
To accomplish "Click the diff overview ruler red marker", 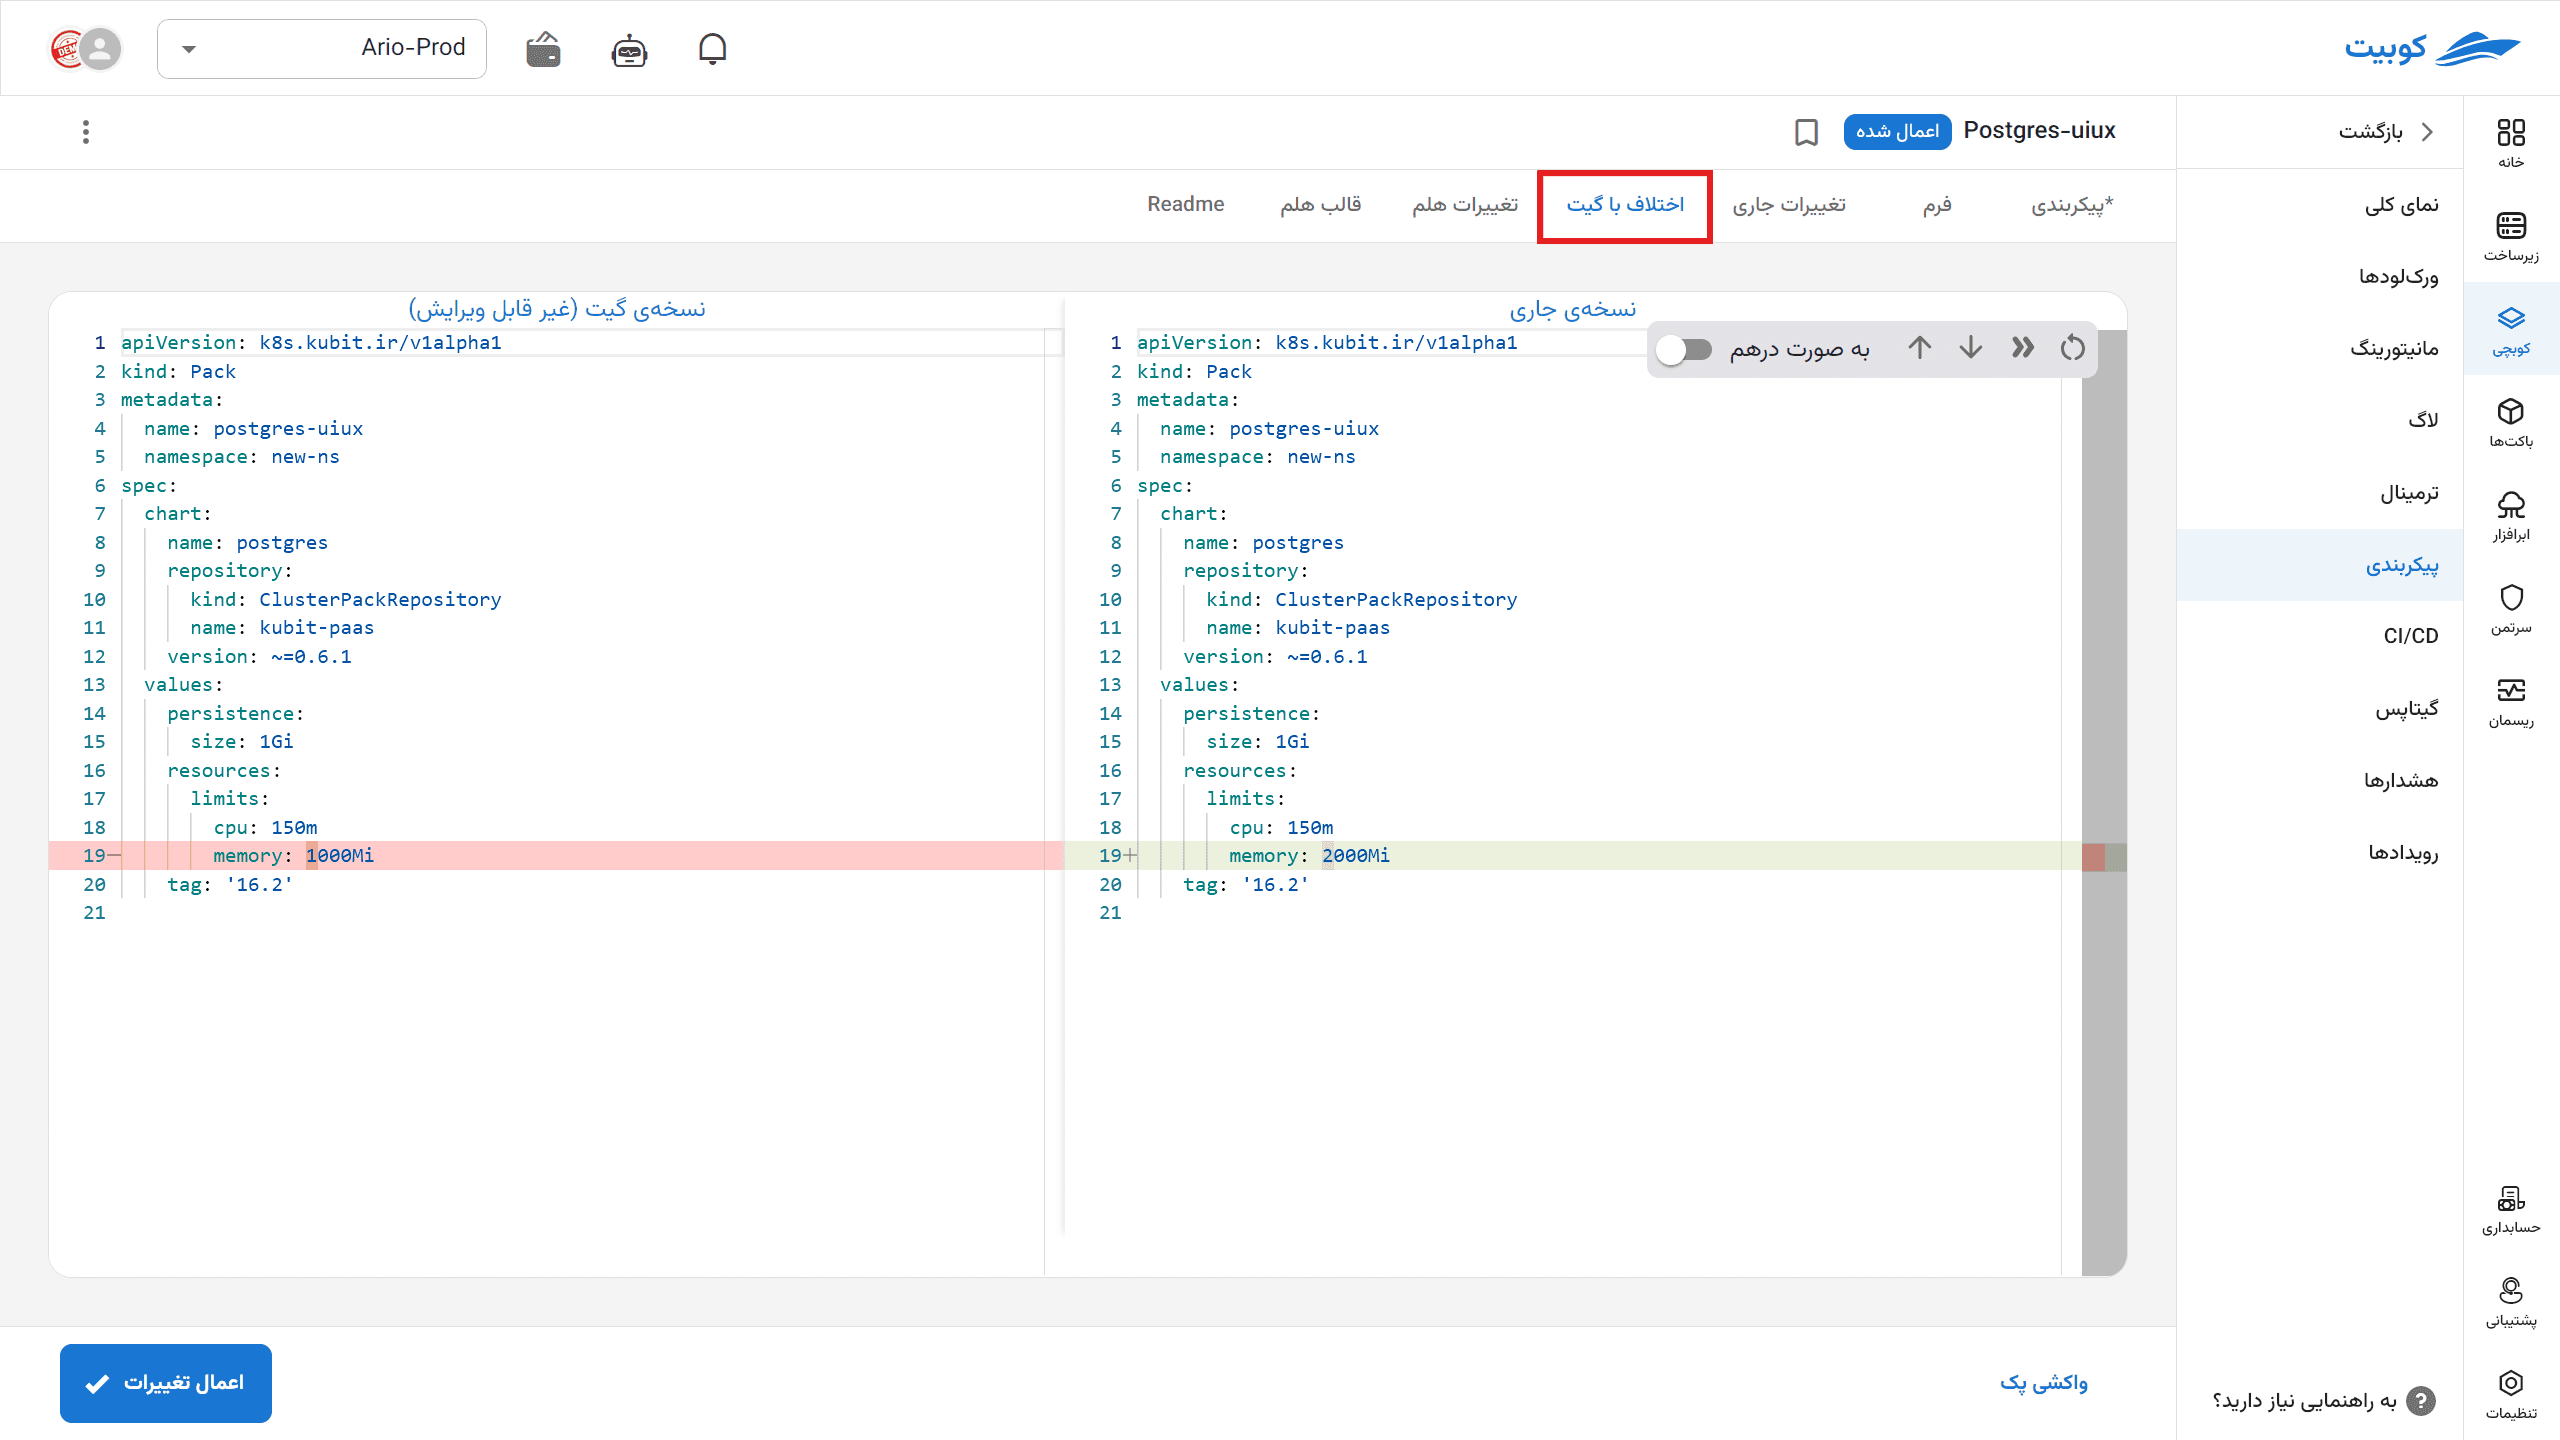I will point(2093,857).
